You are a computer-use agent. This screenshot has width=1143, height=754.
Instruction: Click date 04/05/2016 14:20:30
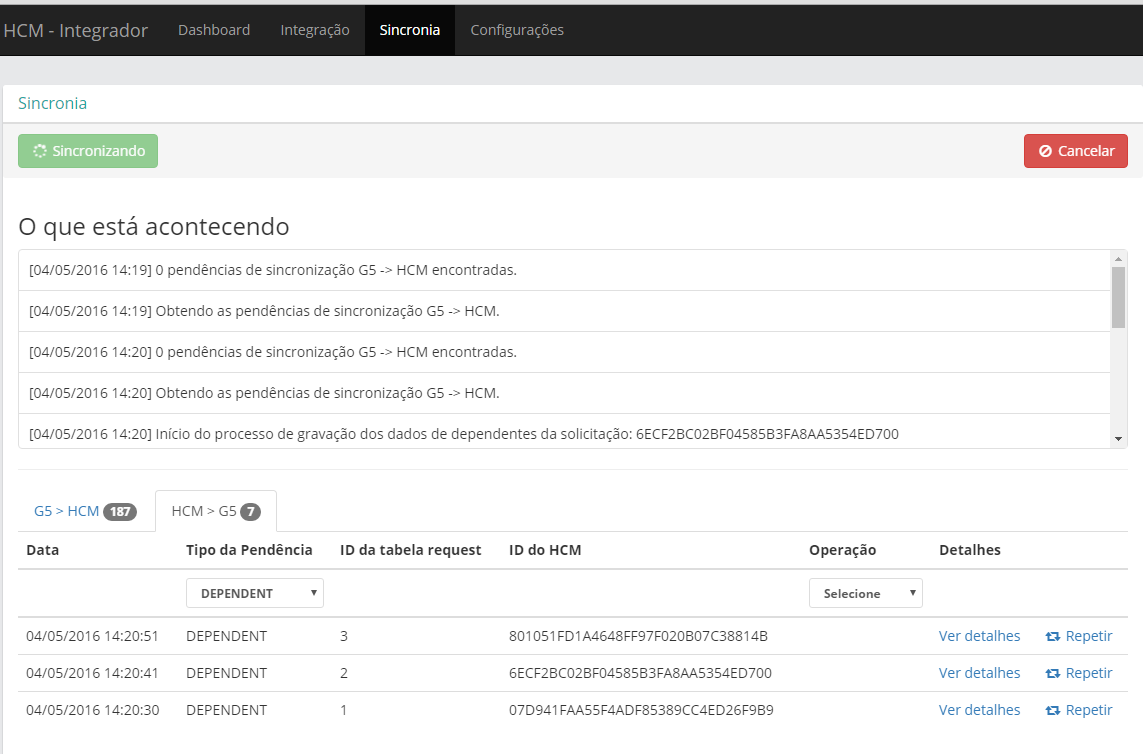point(93,710)
